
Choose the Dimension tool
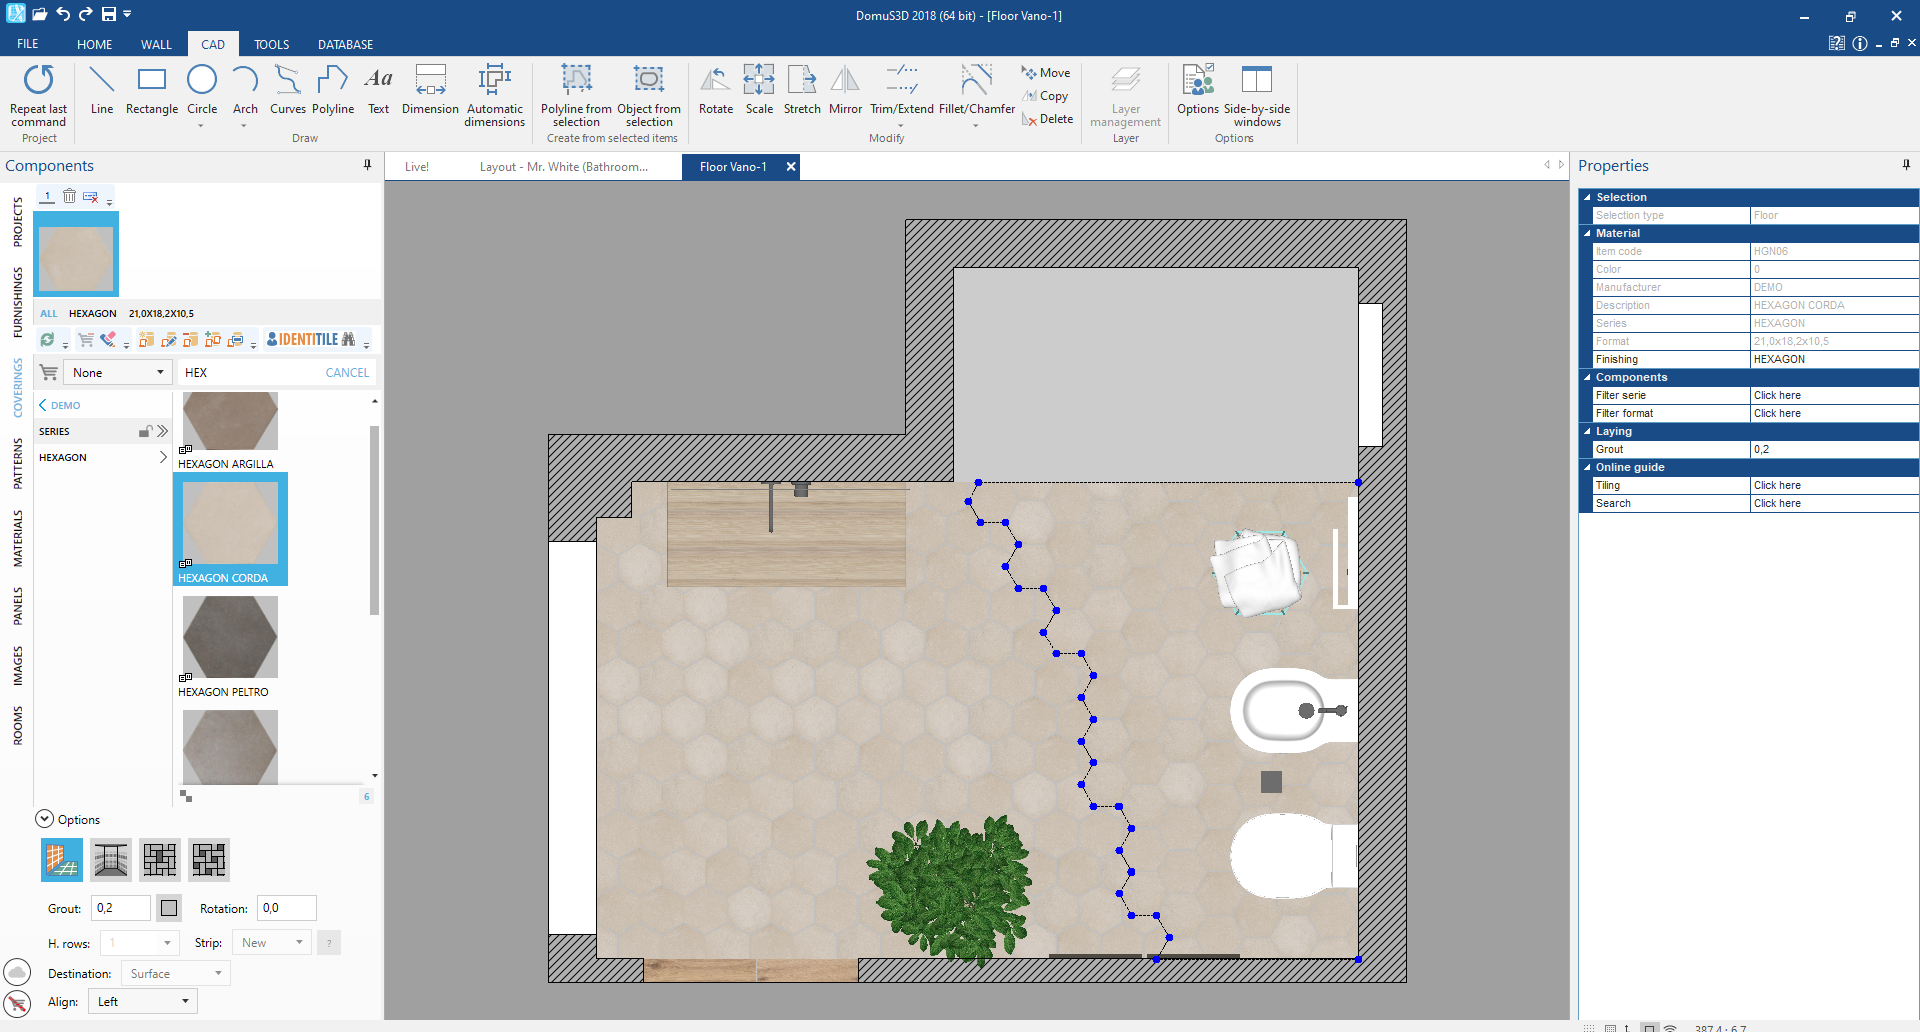click(x=430, y=90)
